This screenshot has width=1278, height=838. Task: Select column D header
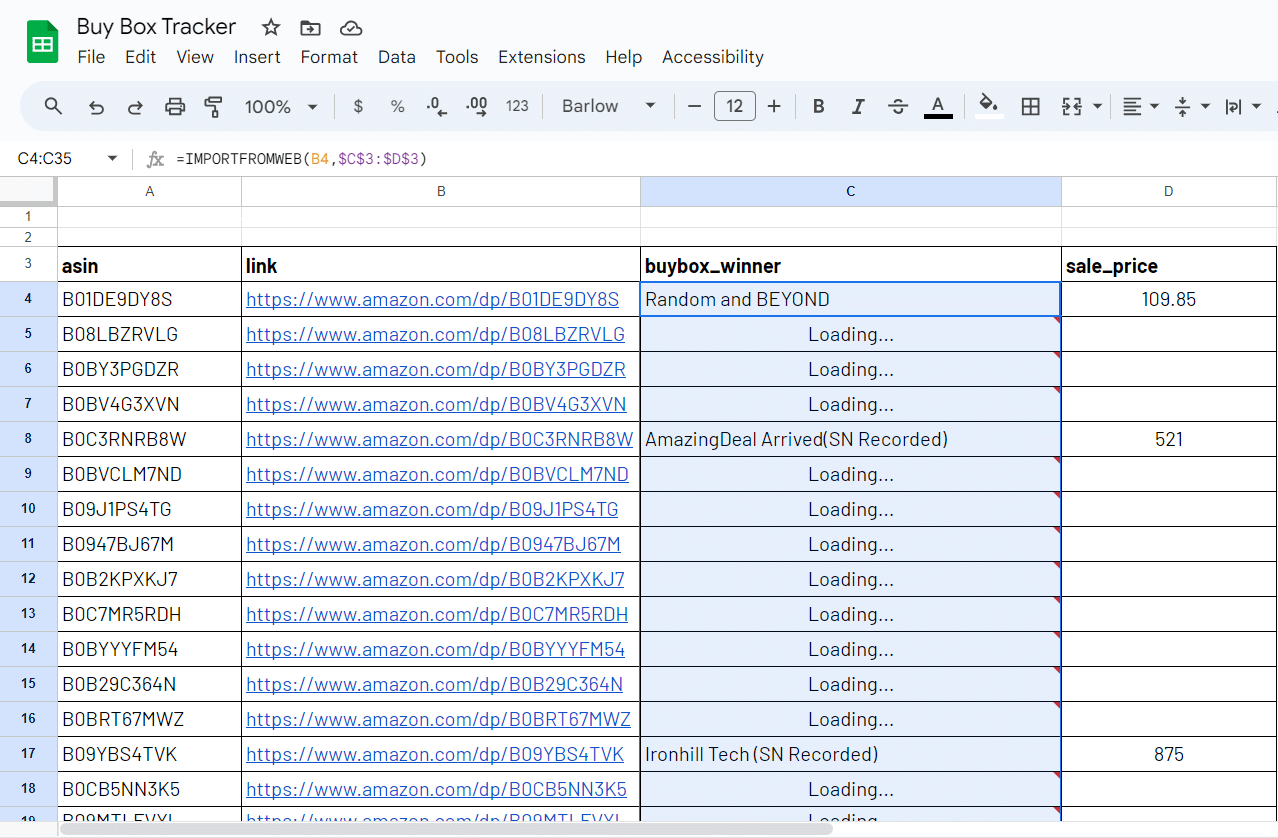pyautogui.click(x=1168, y=191)
